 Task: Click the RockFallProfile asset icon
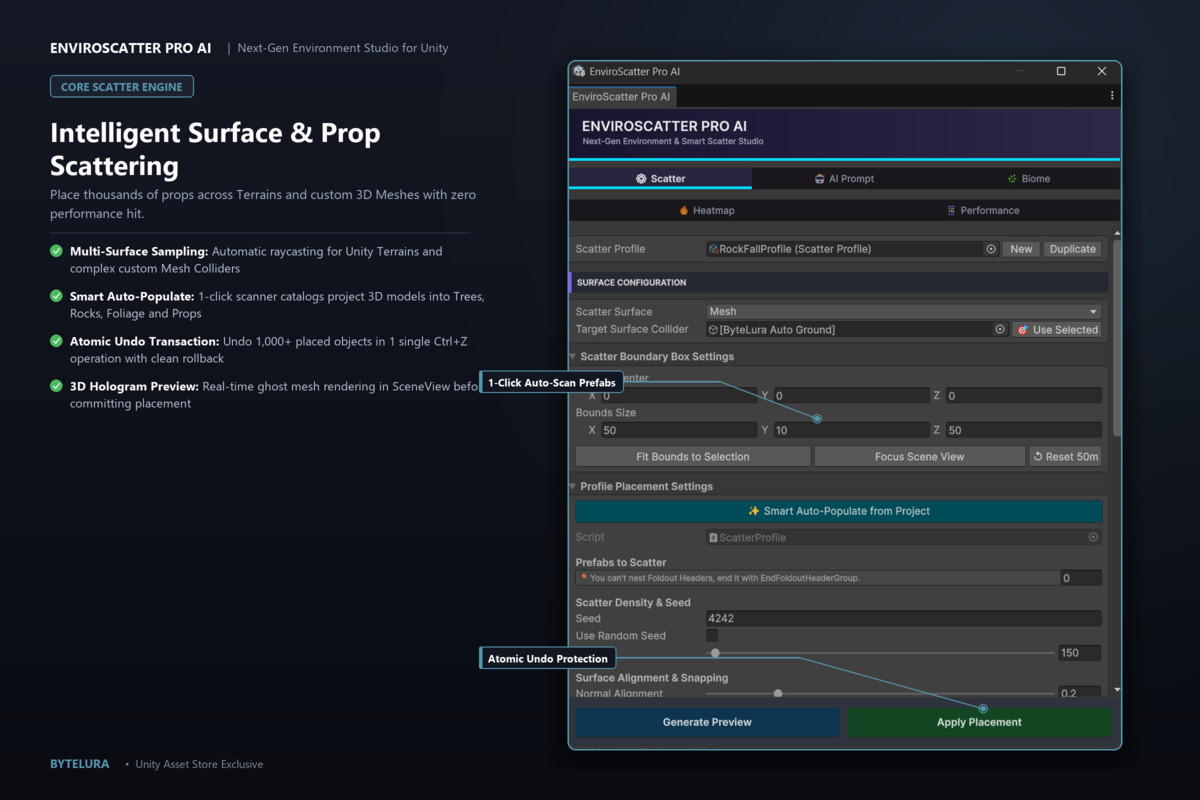[714, 249]
